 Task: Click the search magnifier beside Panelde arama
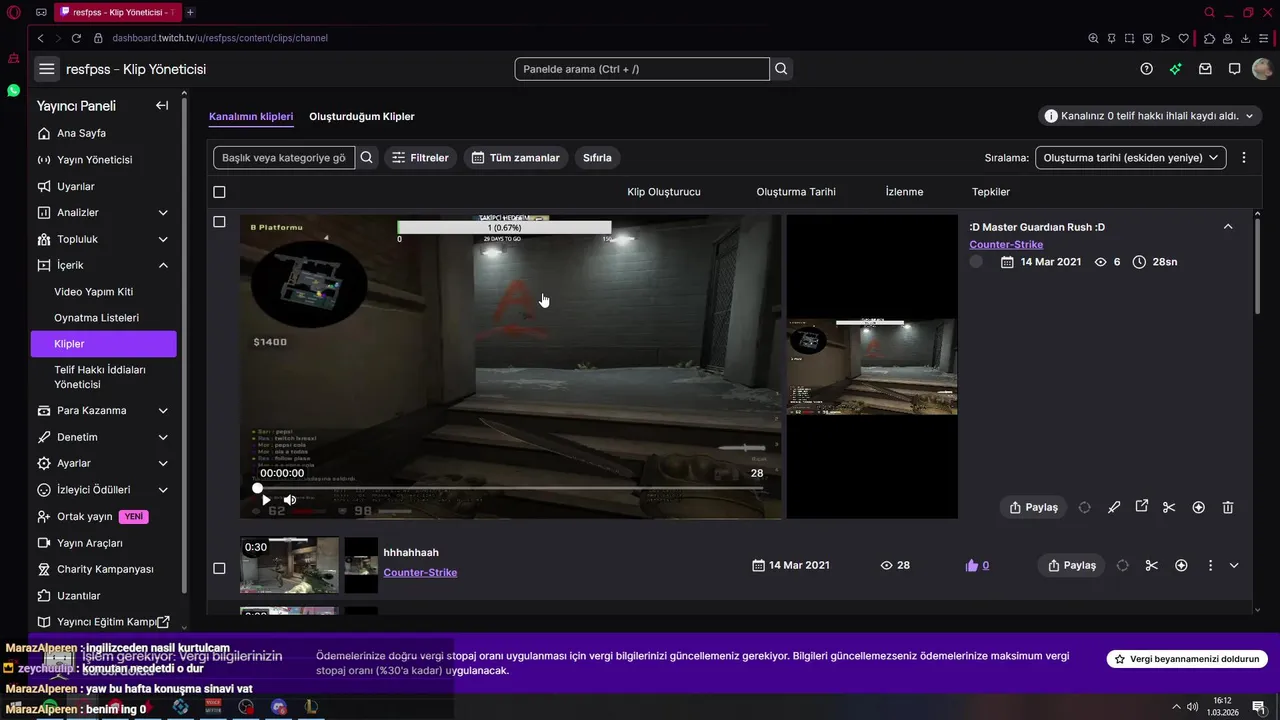pos(782,69)
